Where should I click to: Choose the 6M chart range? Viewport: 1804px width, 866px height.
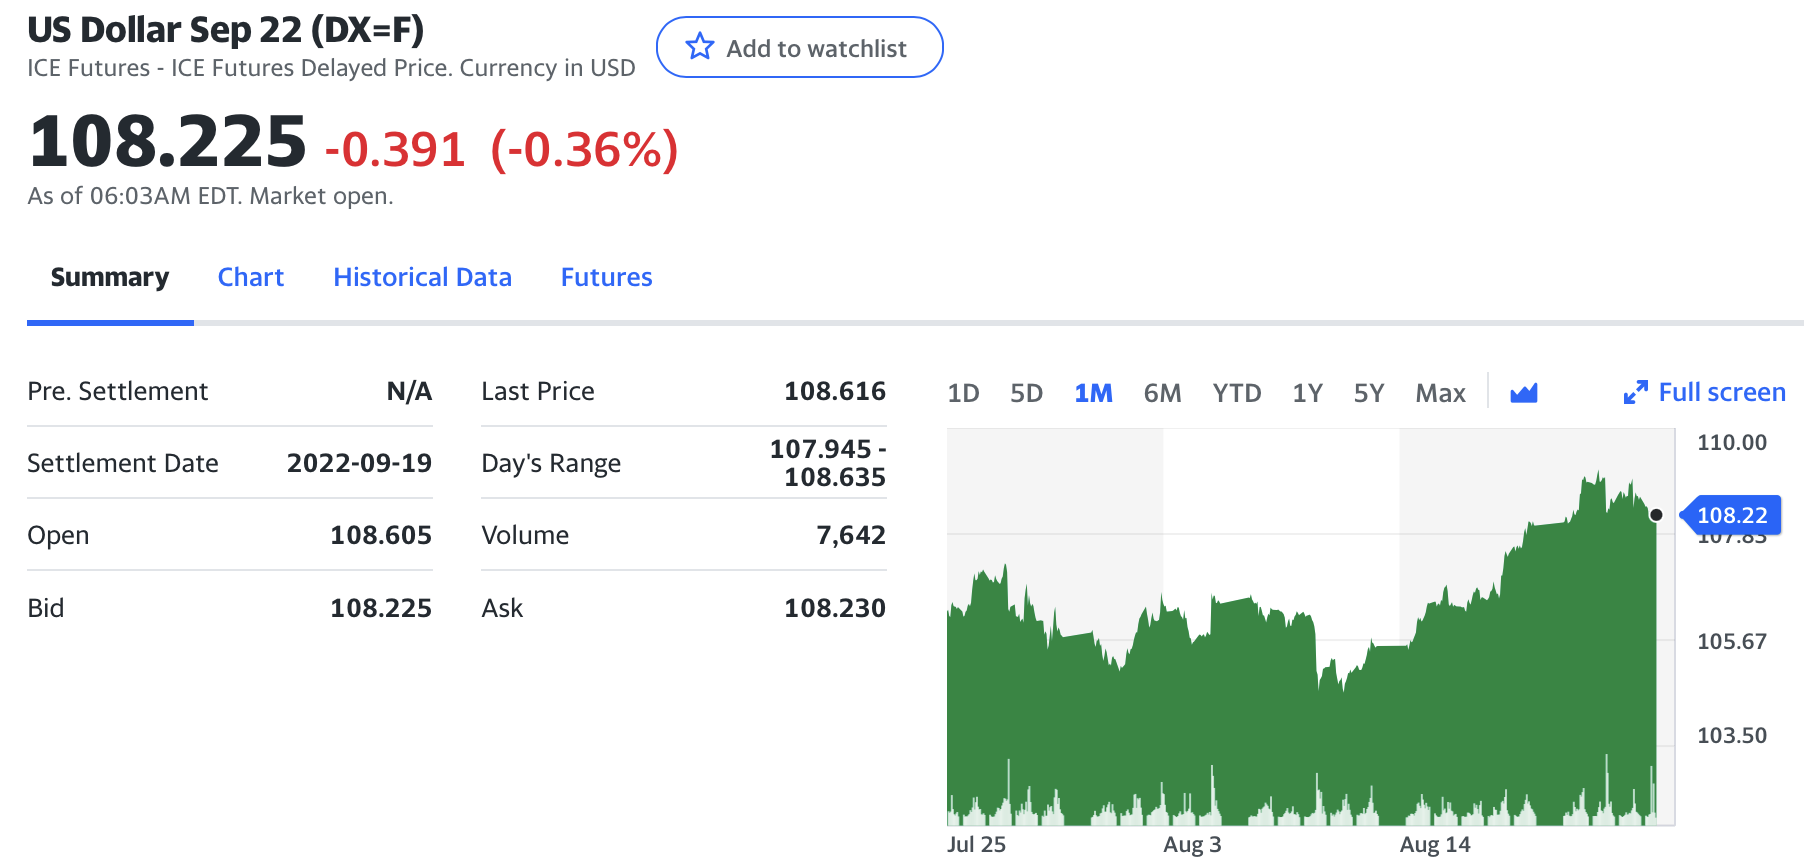[1162, 393]
